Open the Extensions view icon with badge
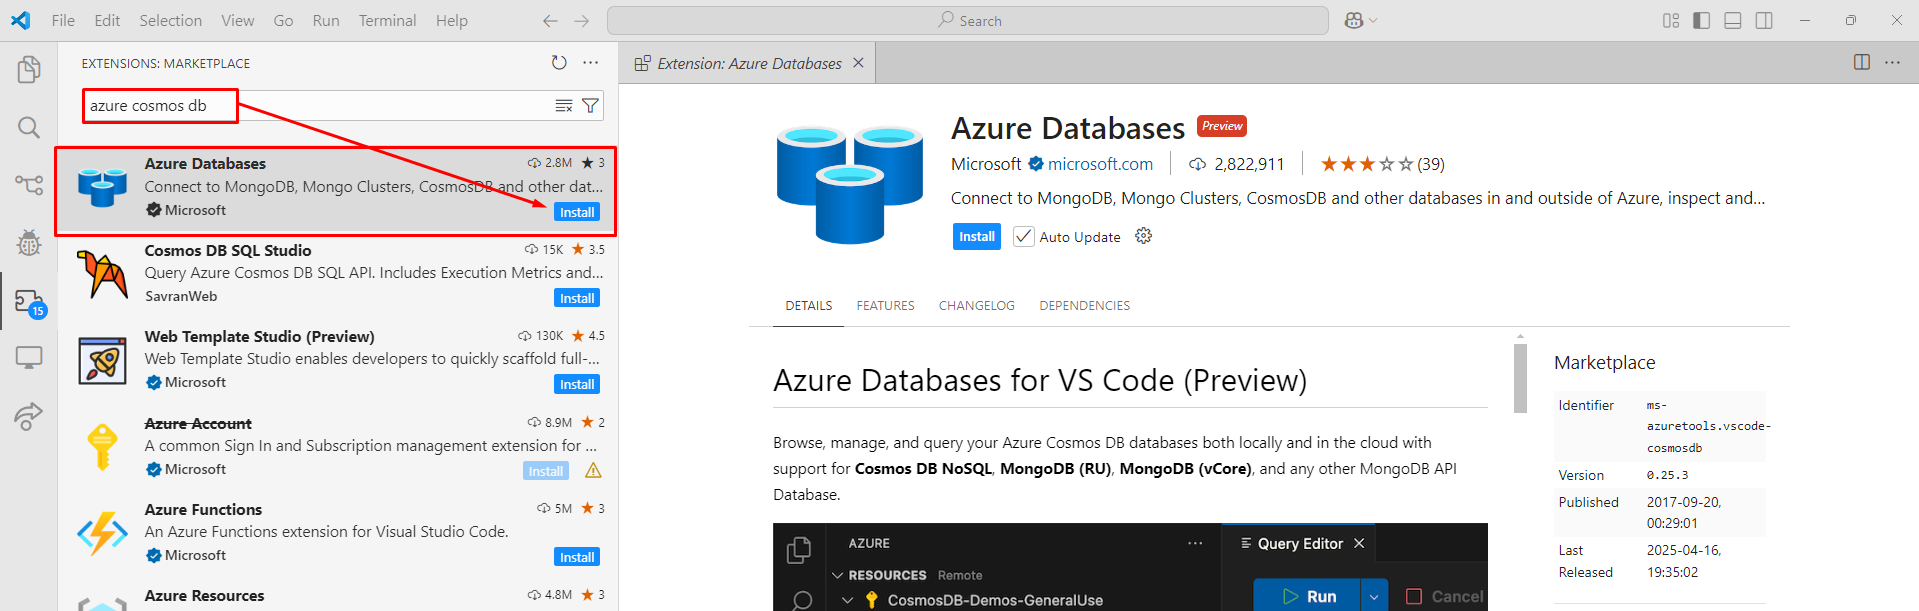 coord(29,302)
